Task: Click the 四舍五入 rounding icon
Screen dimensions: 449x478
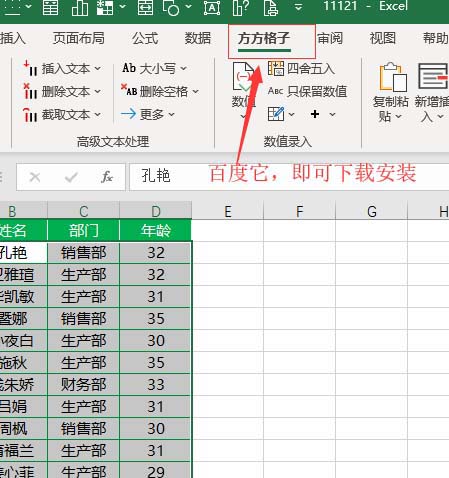Action: [276, 68]
